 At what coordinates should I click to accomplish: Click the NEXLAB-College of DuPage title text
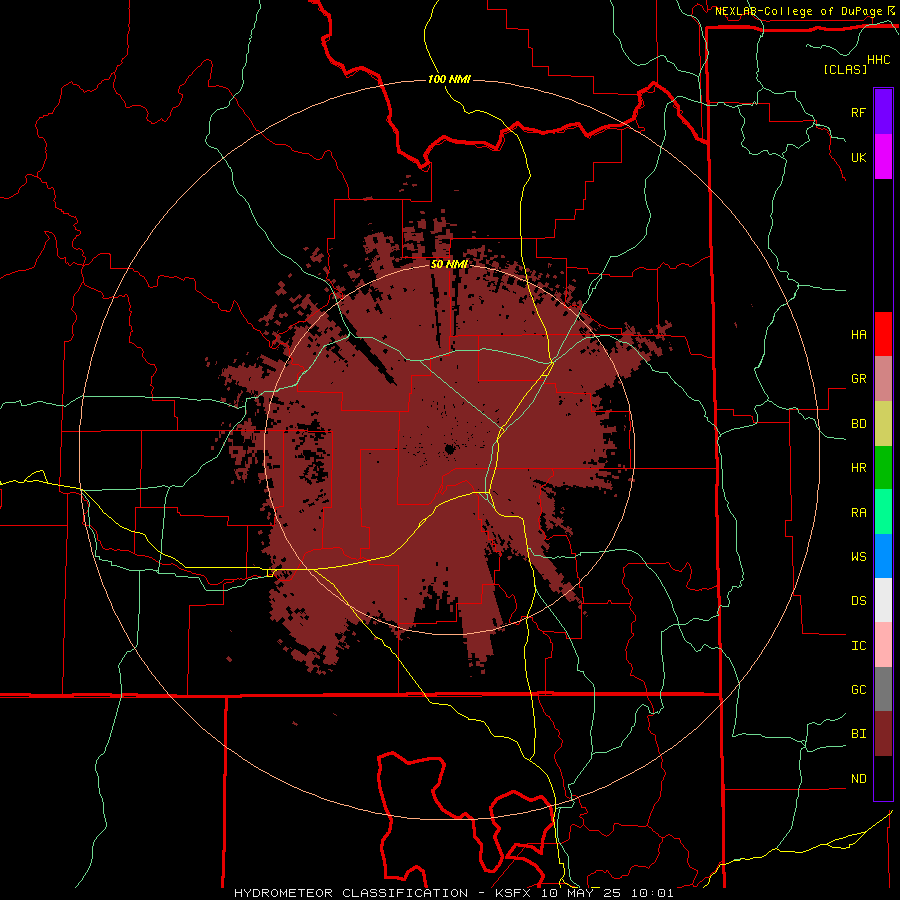(x=798, y=11)
